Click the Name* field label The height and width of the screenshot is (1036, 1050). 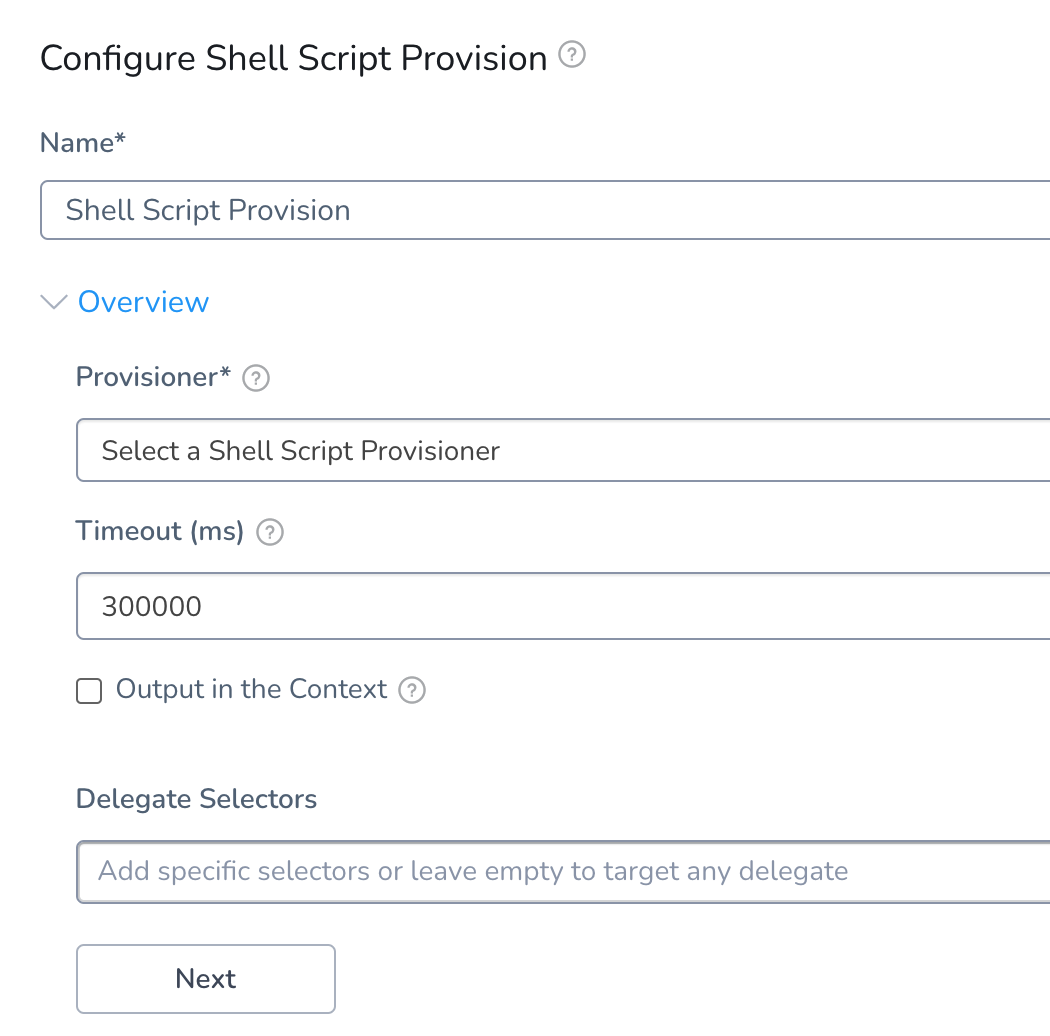[x=82, y=143]
